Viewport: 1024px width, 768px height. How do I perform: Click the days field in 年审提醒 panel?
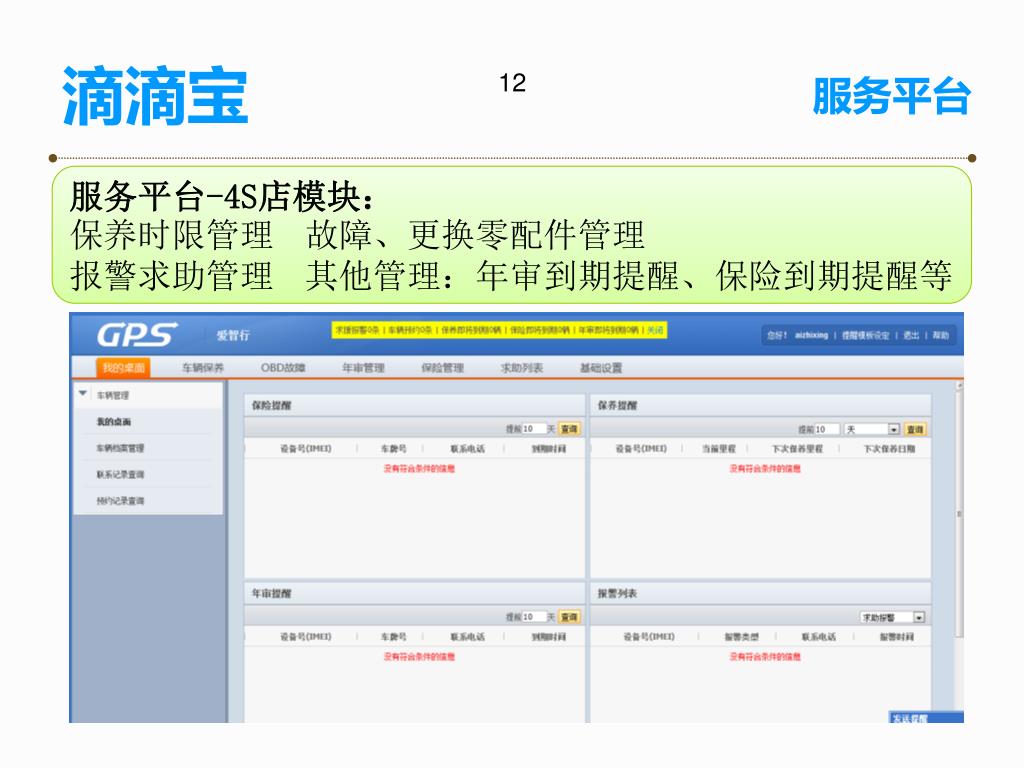coord(533,617)
